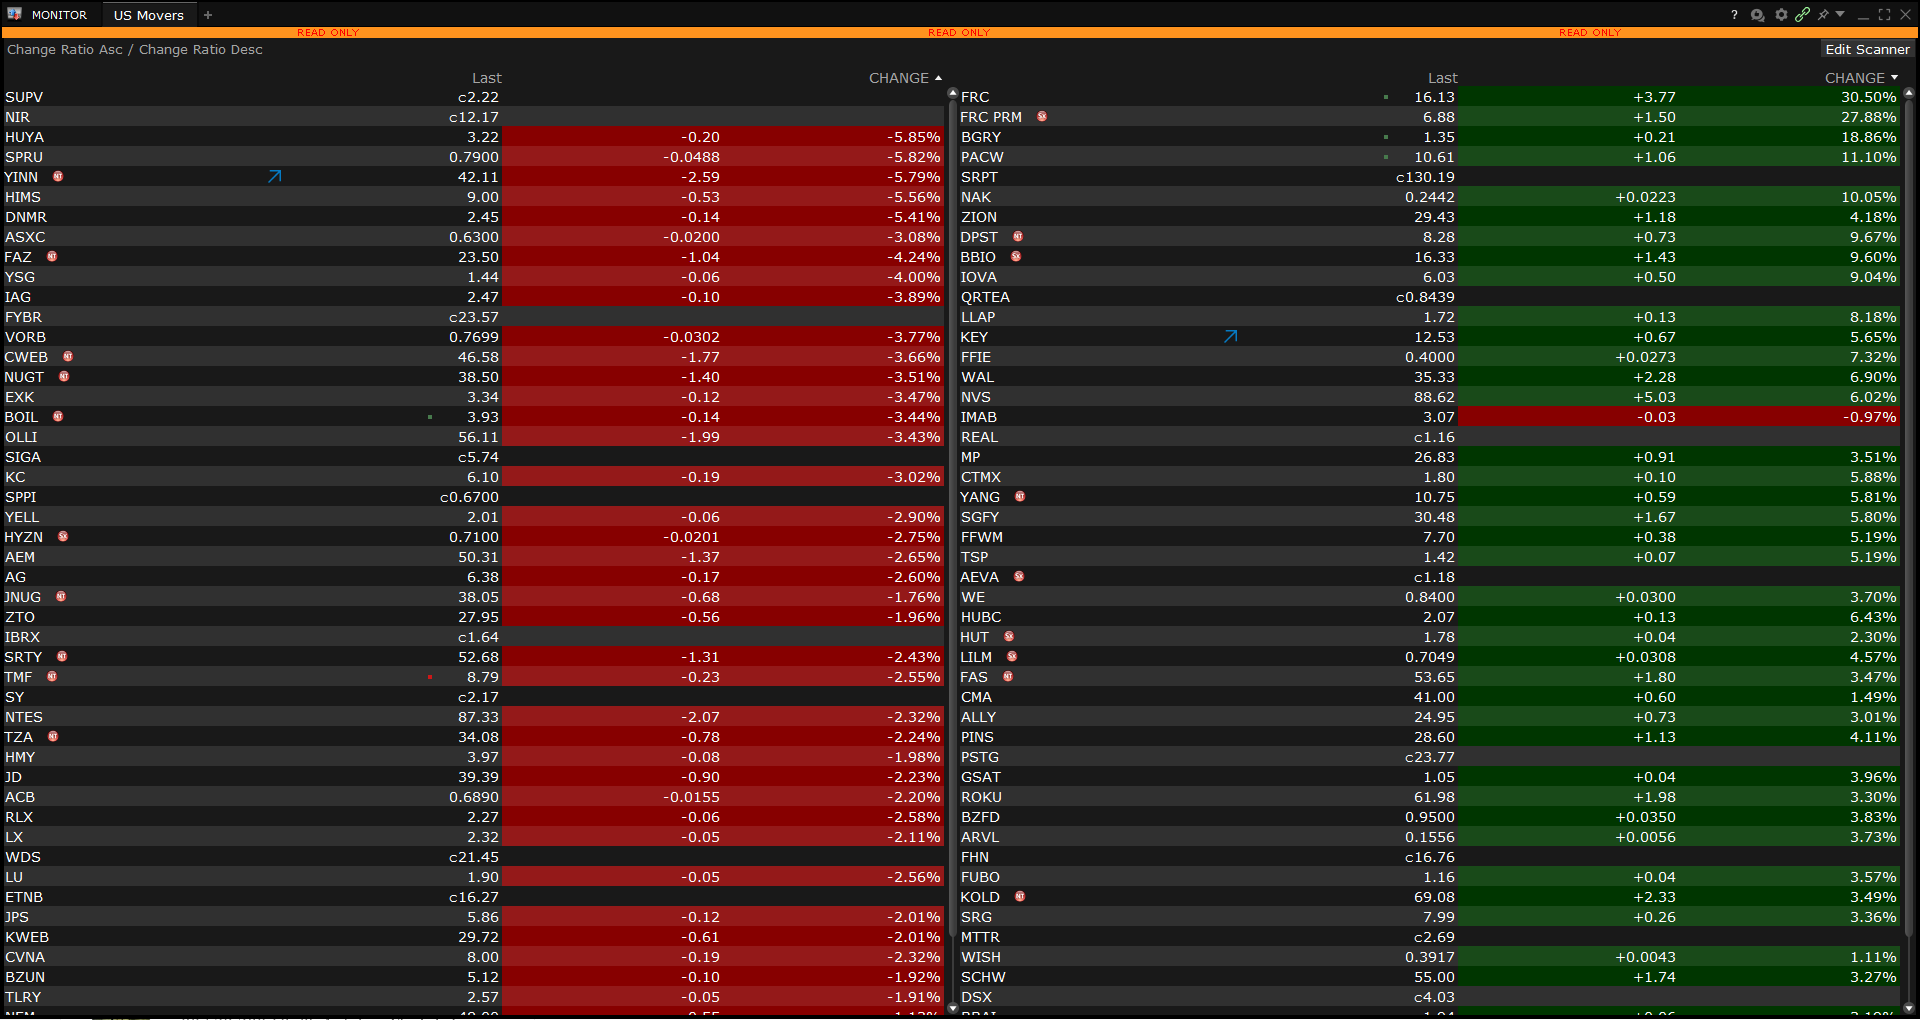
Task: Click red info badge next to NUGT
Action: (64, 376)
